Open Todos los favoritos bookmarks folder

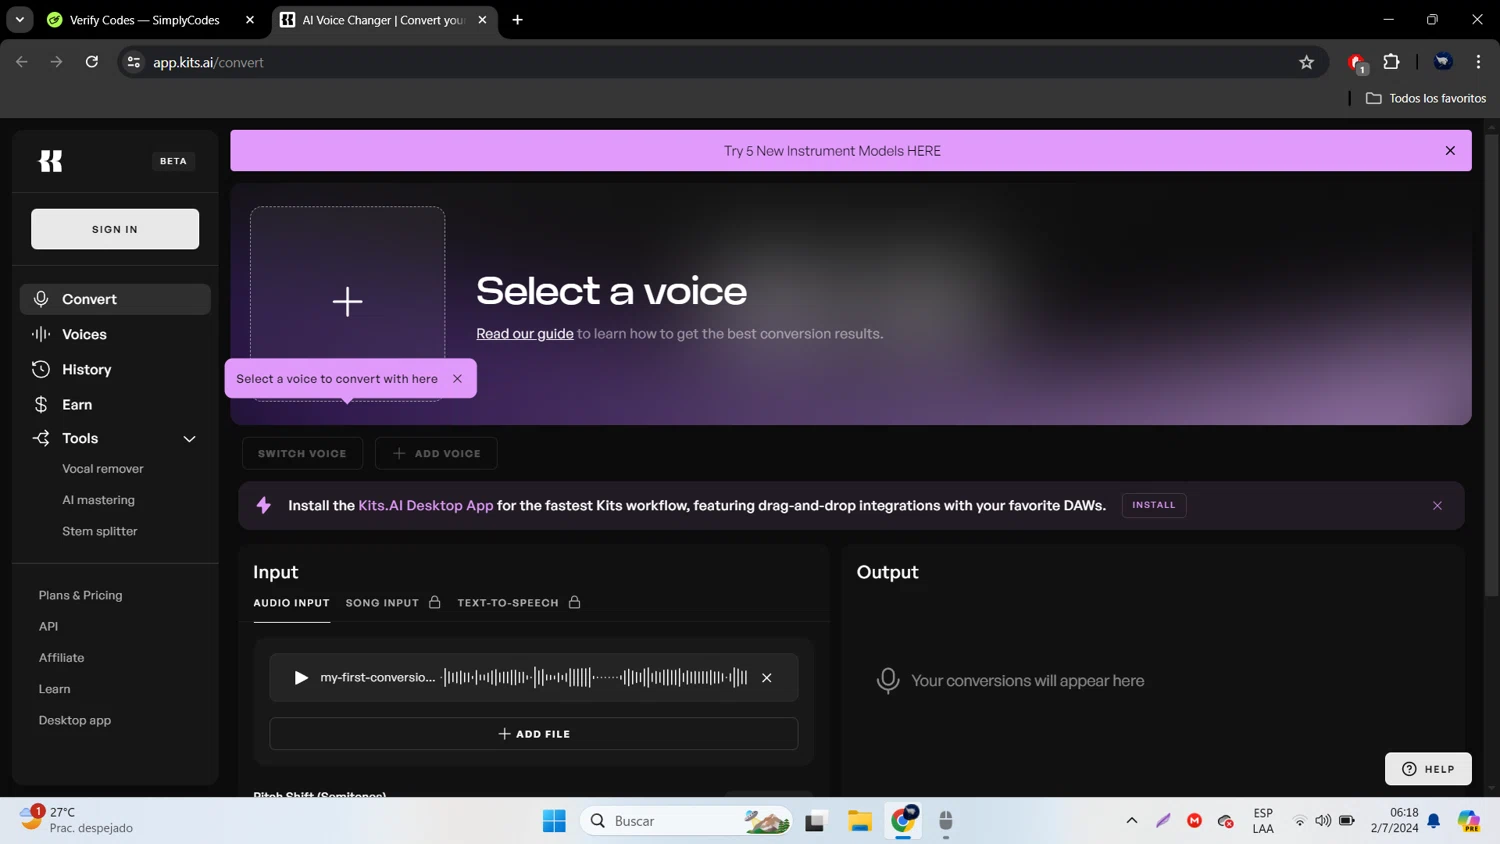click(x=1426, y=98)
